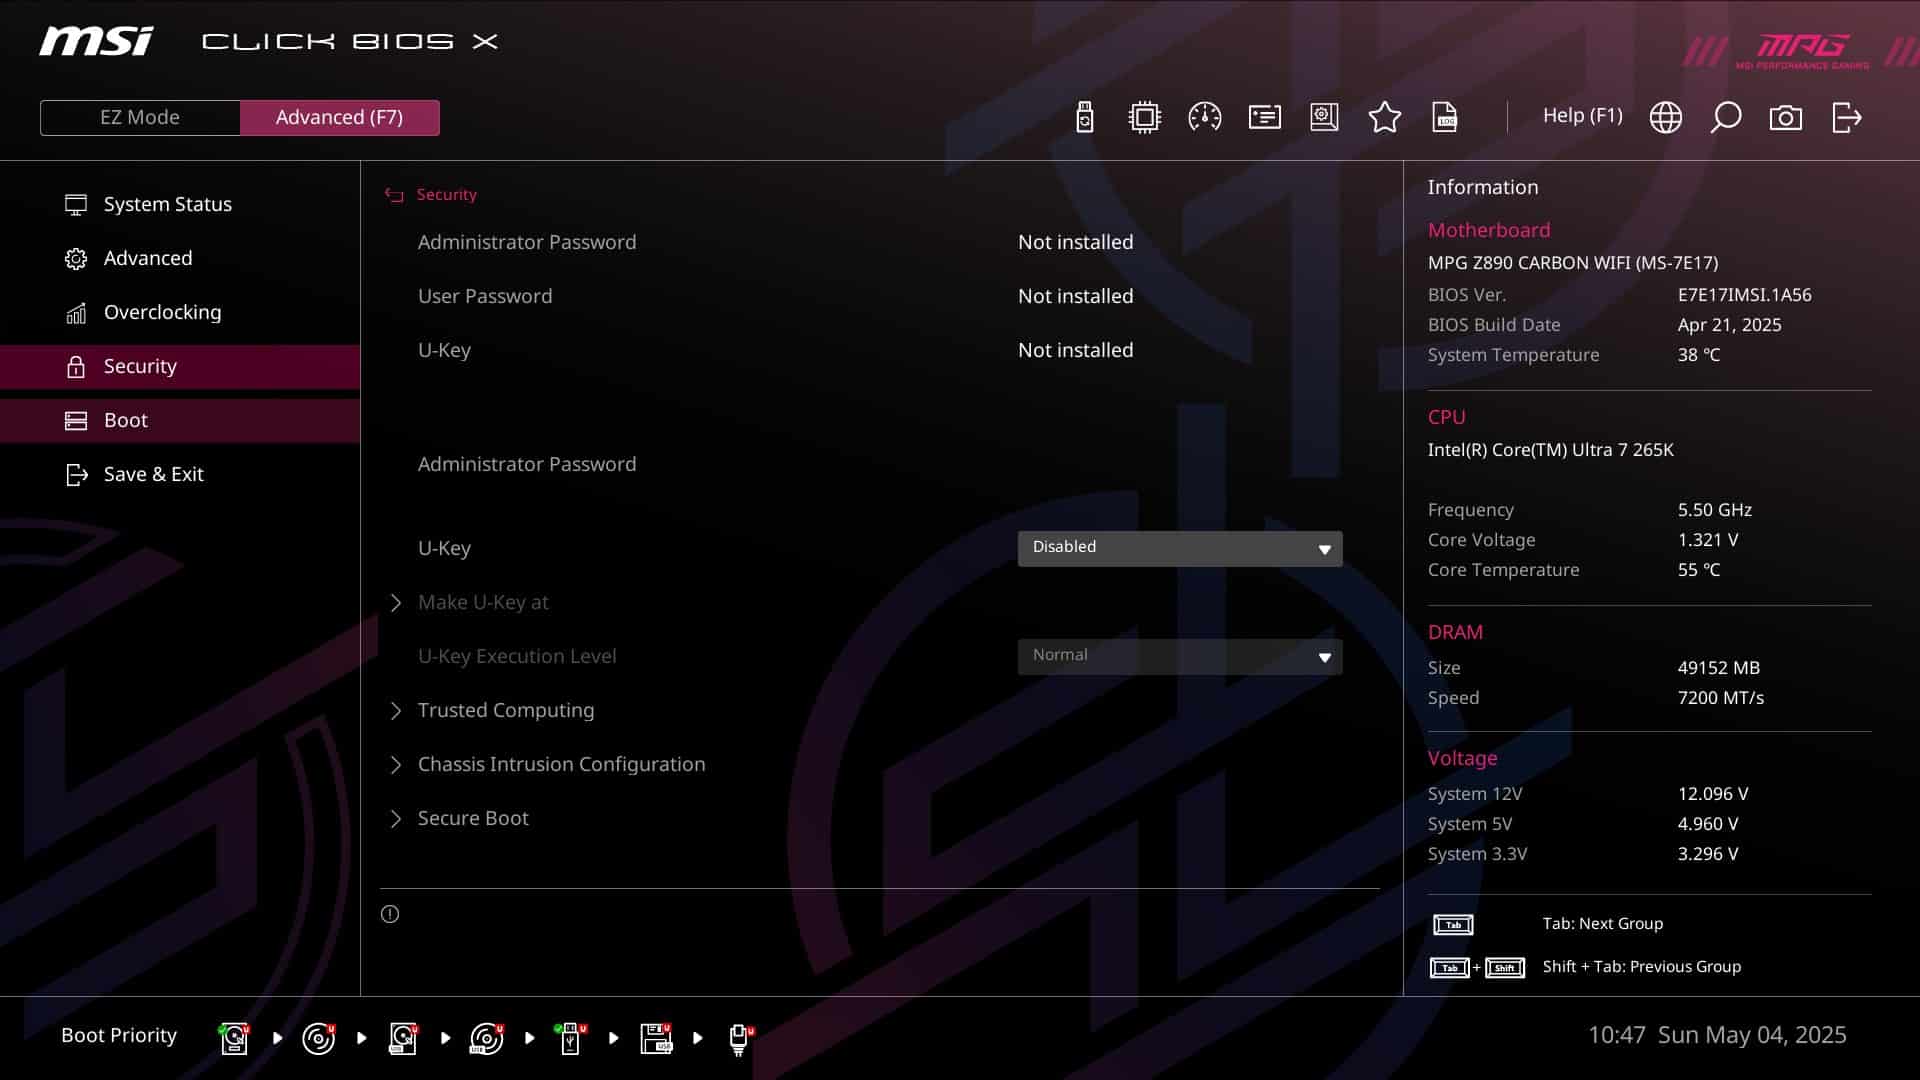This screenshot has height=1080, width=1920.
Task: Open the profile card icon in toolbar
Action: pos(1265,117)
